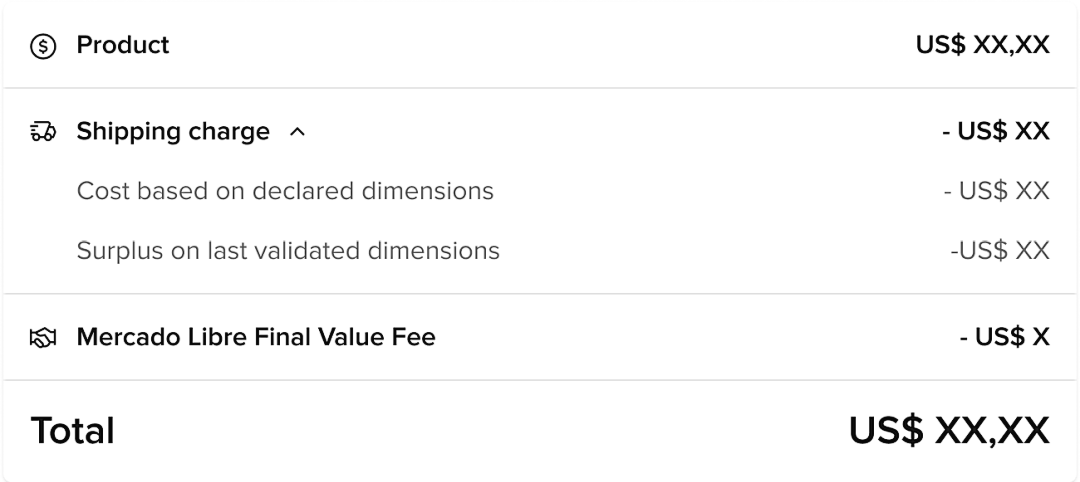The height and width of the screenshot is (482, 1080).
Task: Select the Product row label
Action: coord(123,45)
